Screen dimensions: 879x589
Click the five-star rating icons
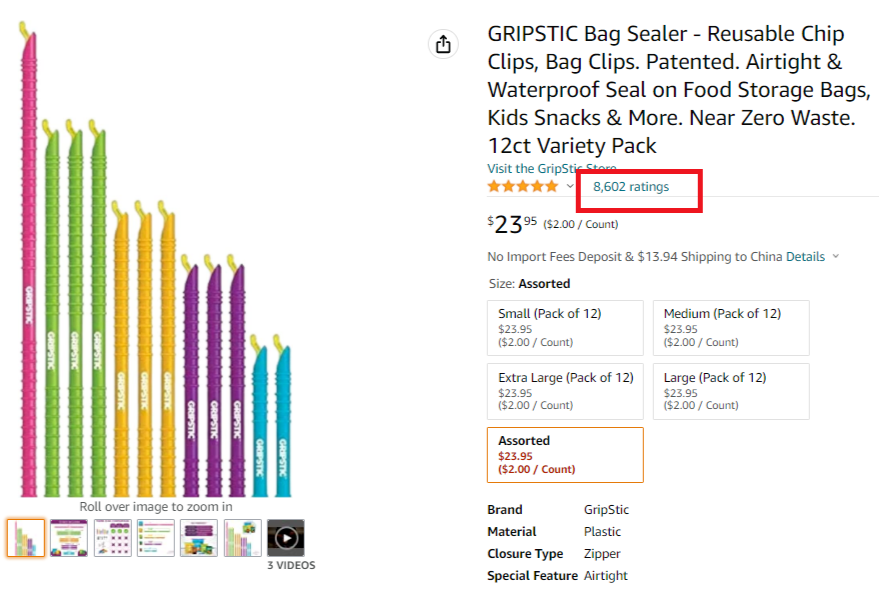pos(522,187)
